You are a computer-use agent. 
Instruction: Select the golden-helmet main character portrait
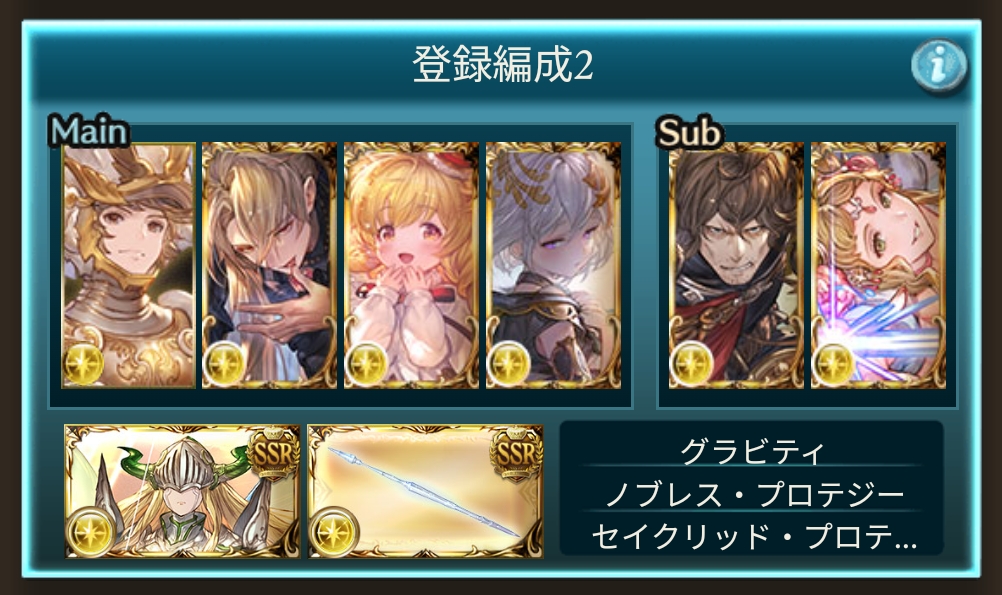click(x=128, y=266)
